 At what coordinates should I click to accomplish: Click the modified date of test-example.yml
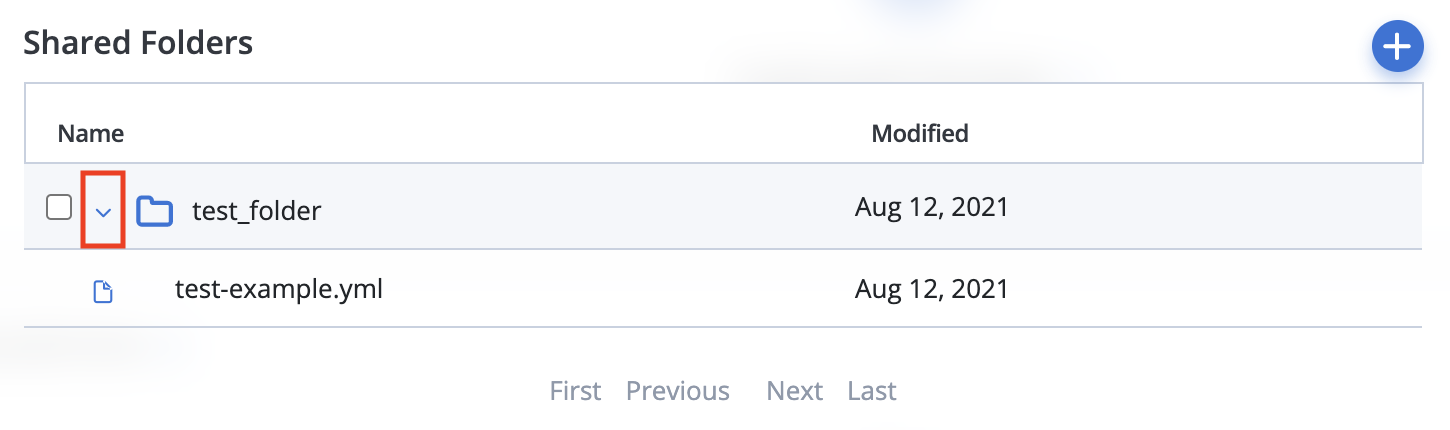[932, 290]
